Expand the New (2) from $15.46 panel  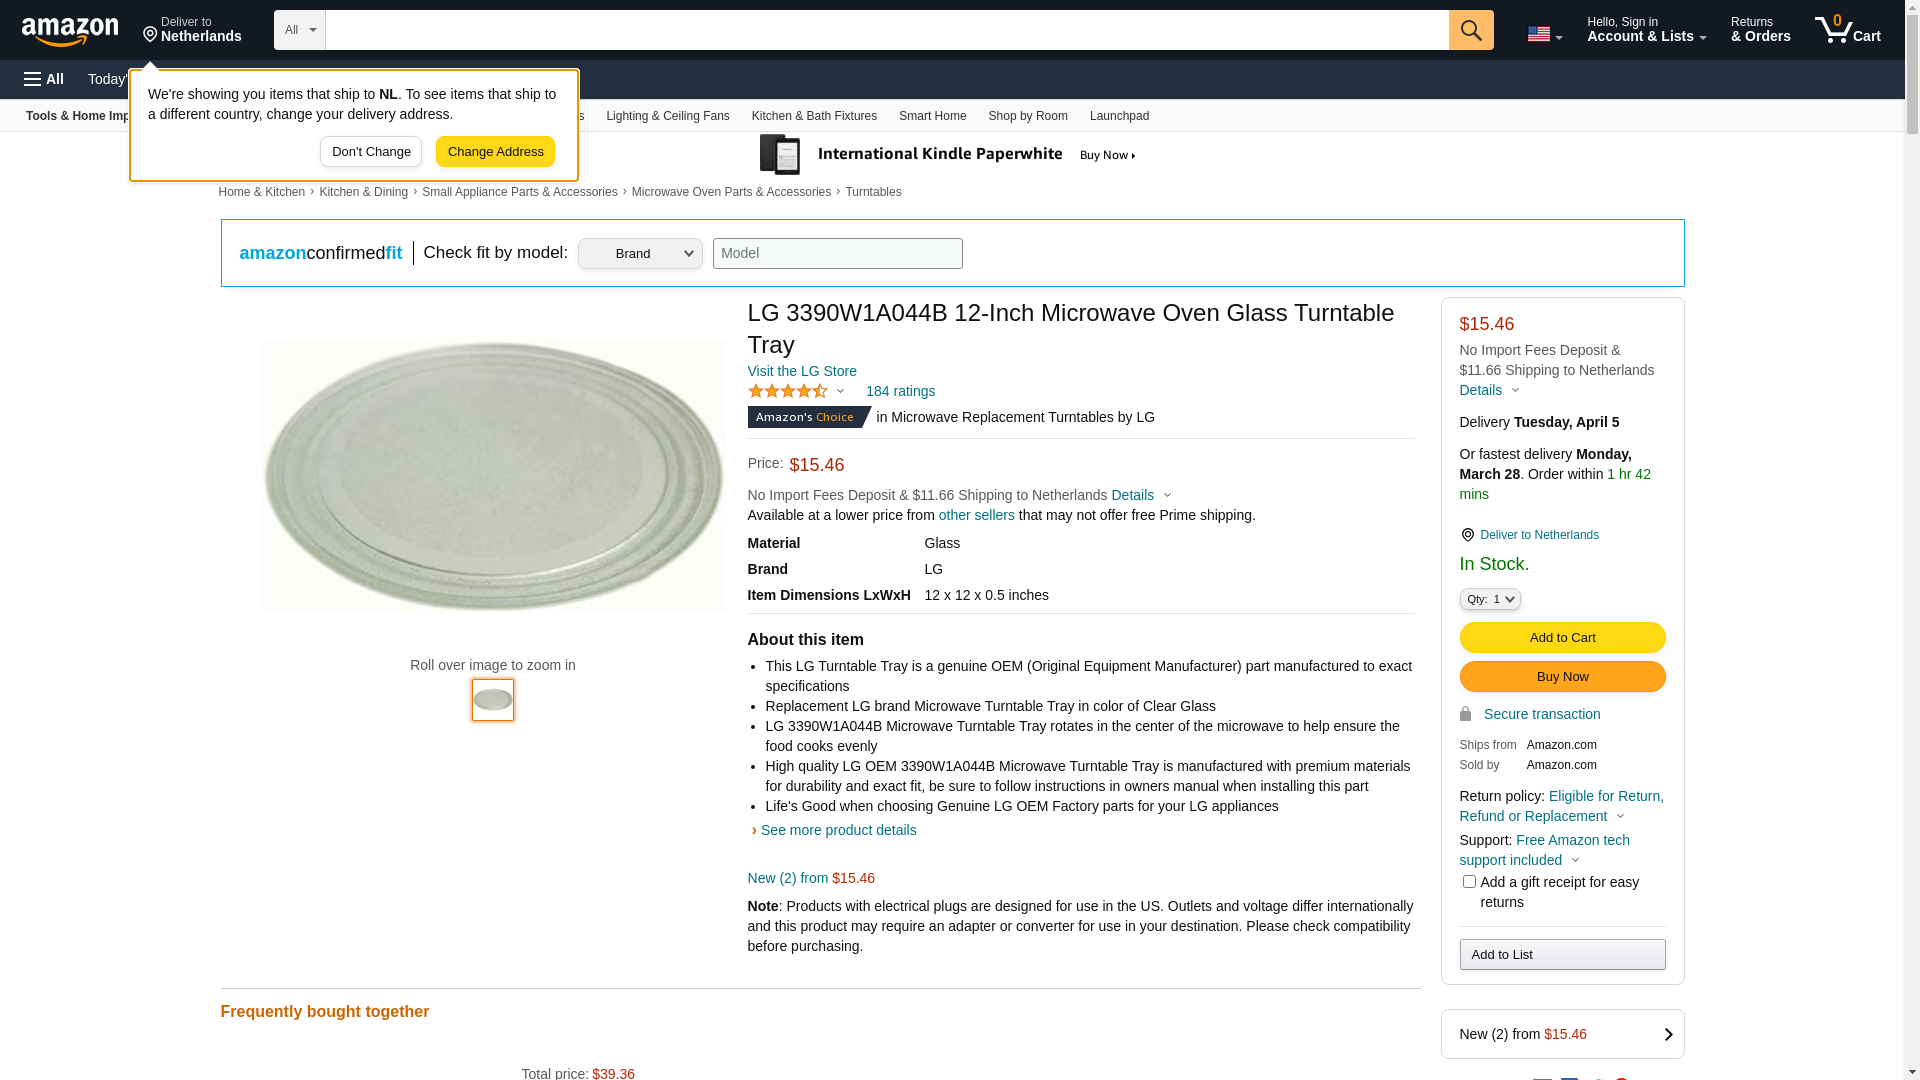[1562, 1034]
